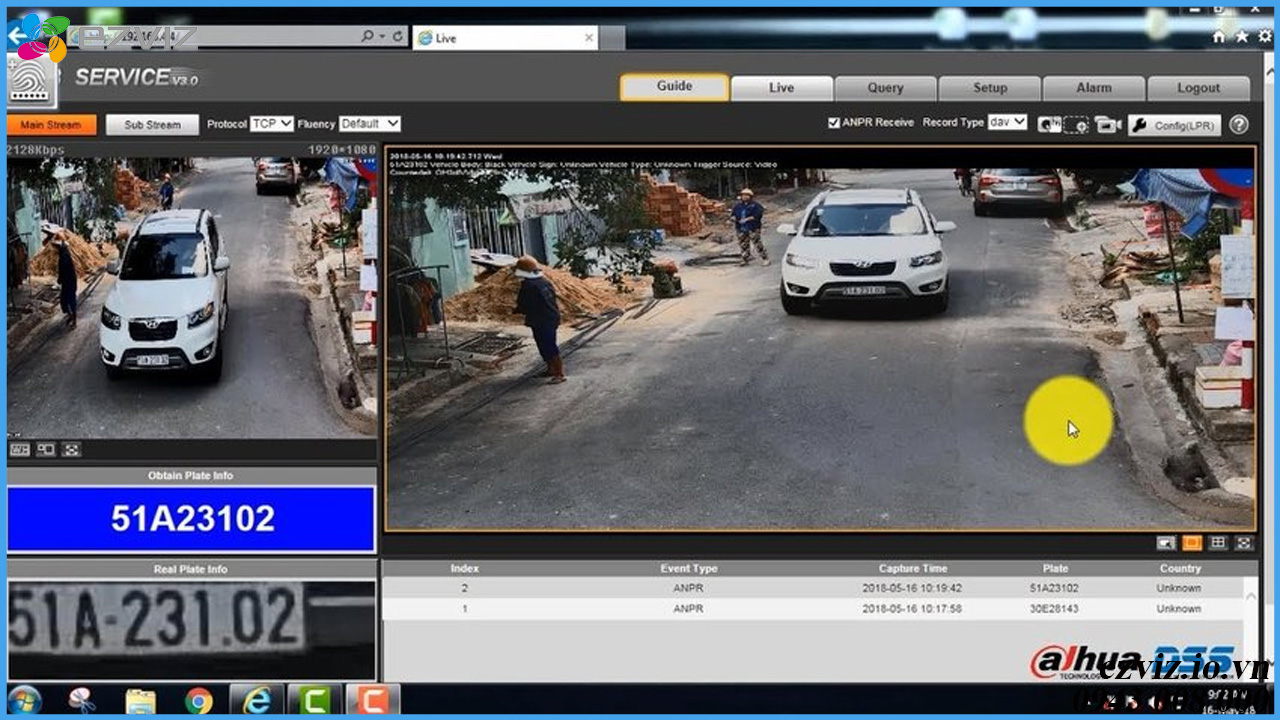This screenshot has height=720, width=1280.
Task: Toggle the zoom/focus region icon on the toolbar
Action: click(x=1075, y=123)
